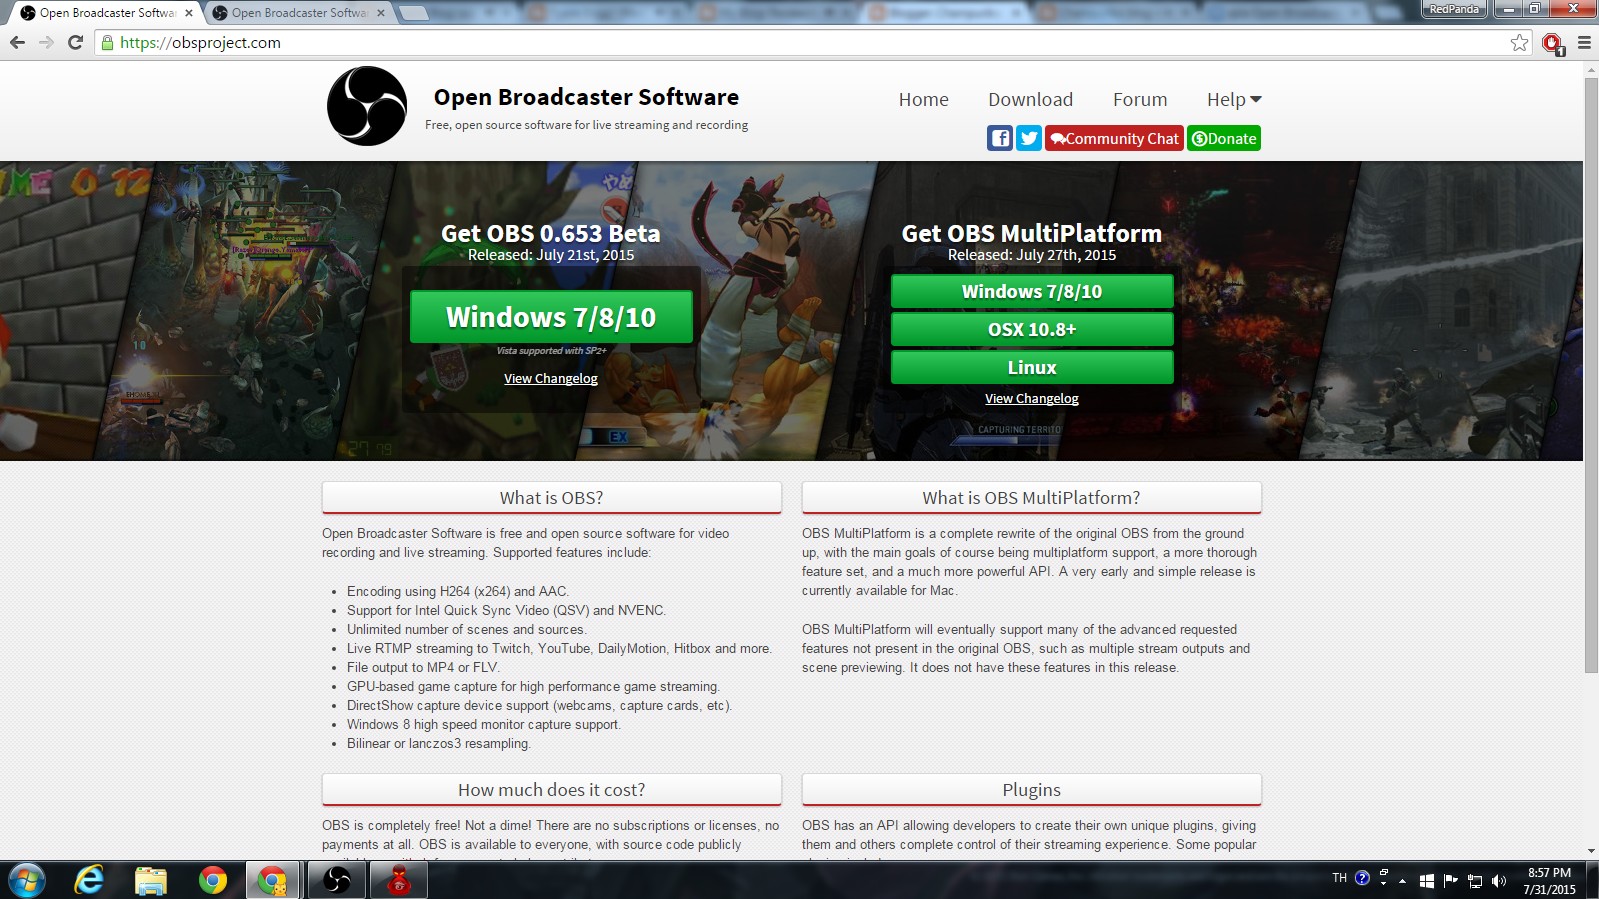Click the browser forward arrow

pyautogui.click(x=46, y=42)
